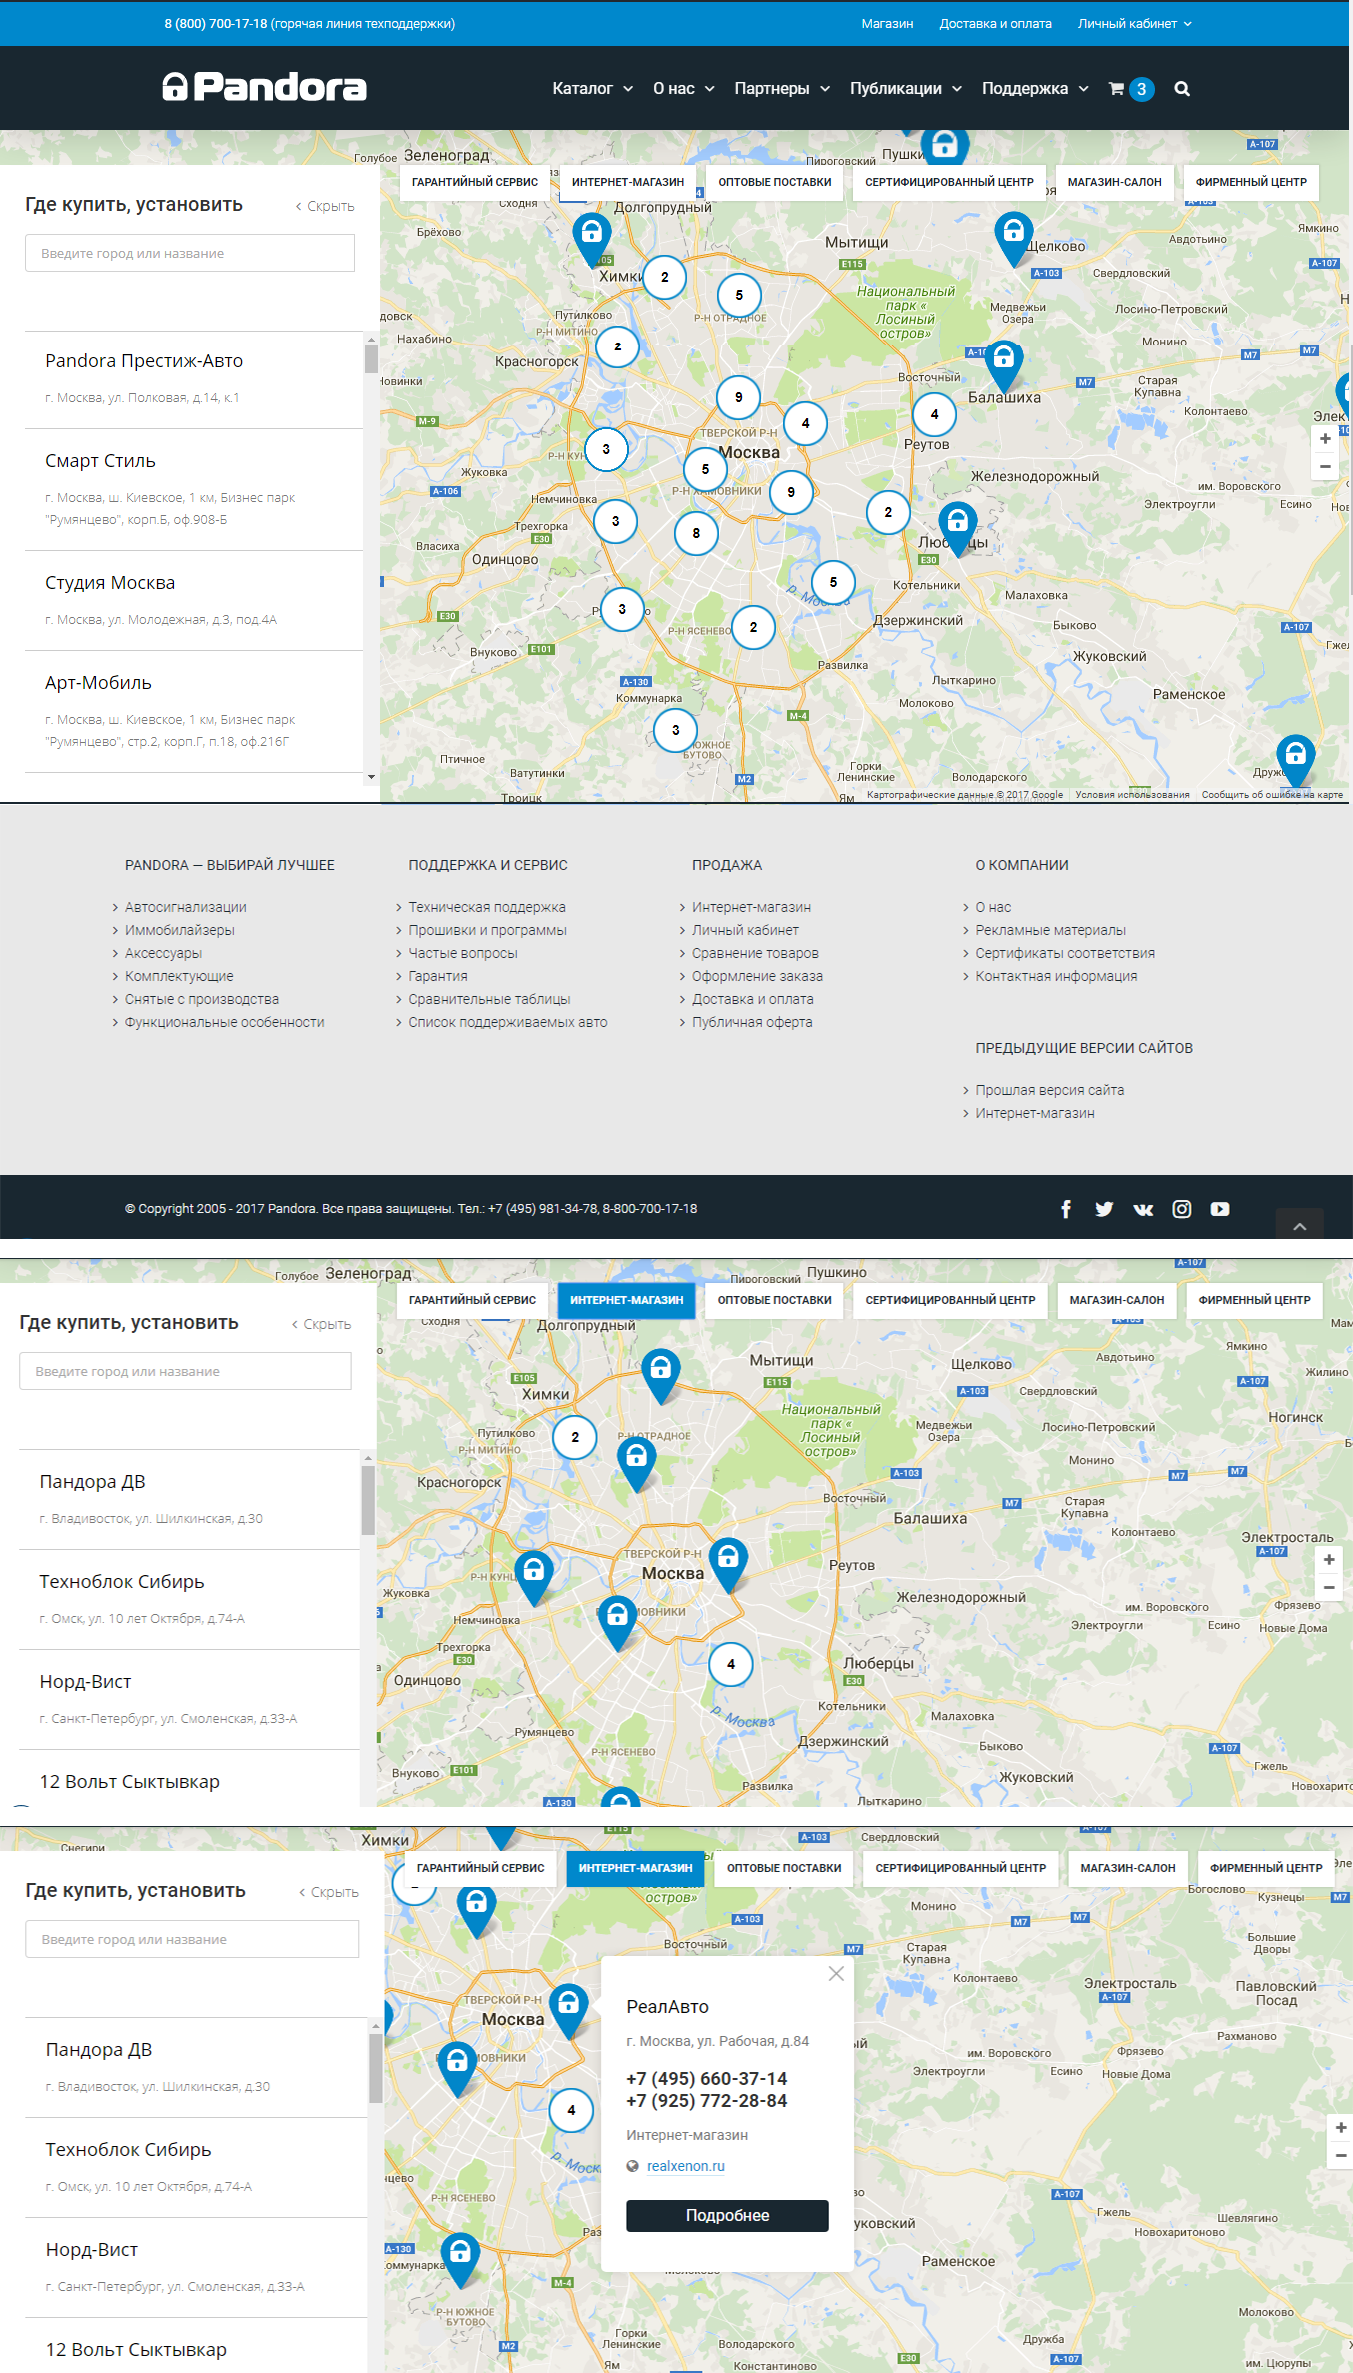This screenshot has width=1353, height=2373.
Task: Expand the Поддержка menu
Action: click(x=1035, y=89)
